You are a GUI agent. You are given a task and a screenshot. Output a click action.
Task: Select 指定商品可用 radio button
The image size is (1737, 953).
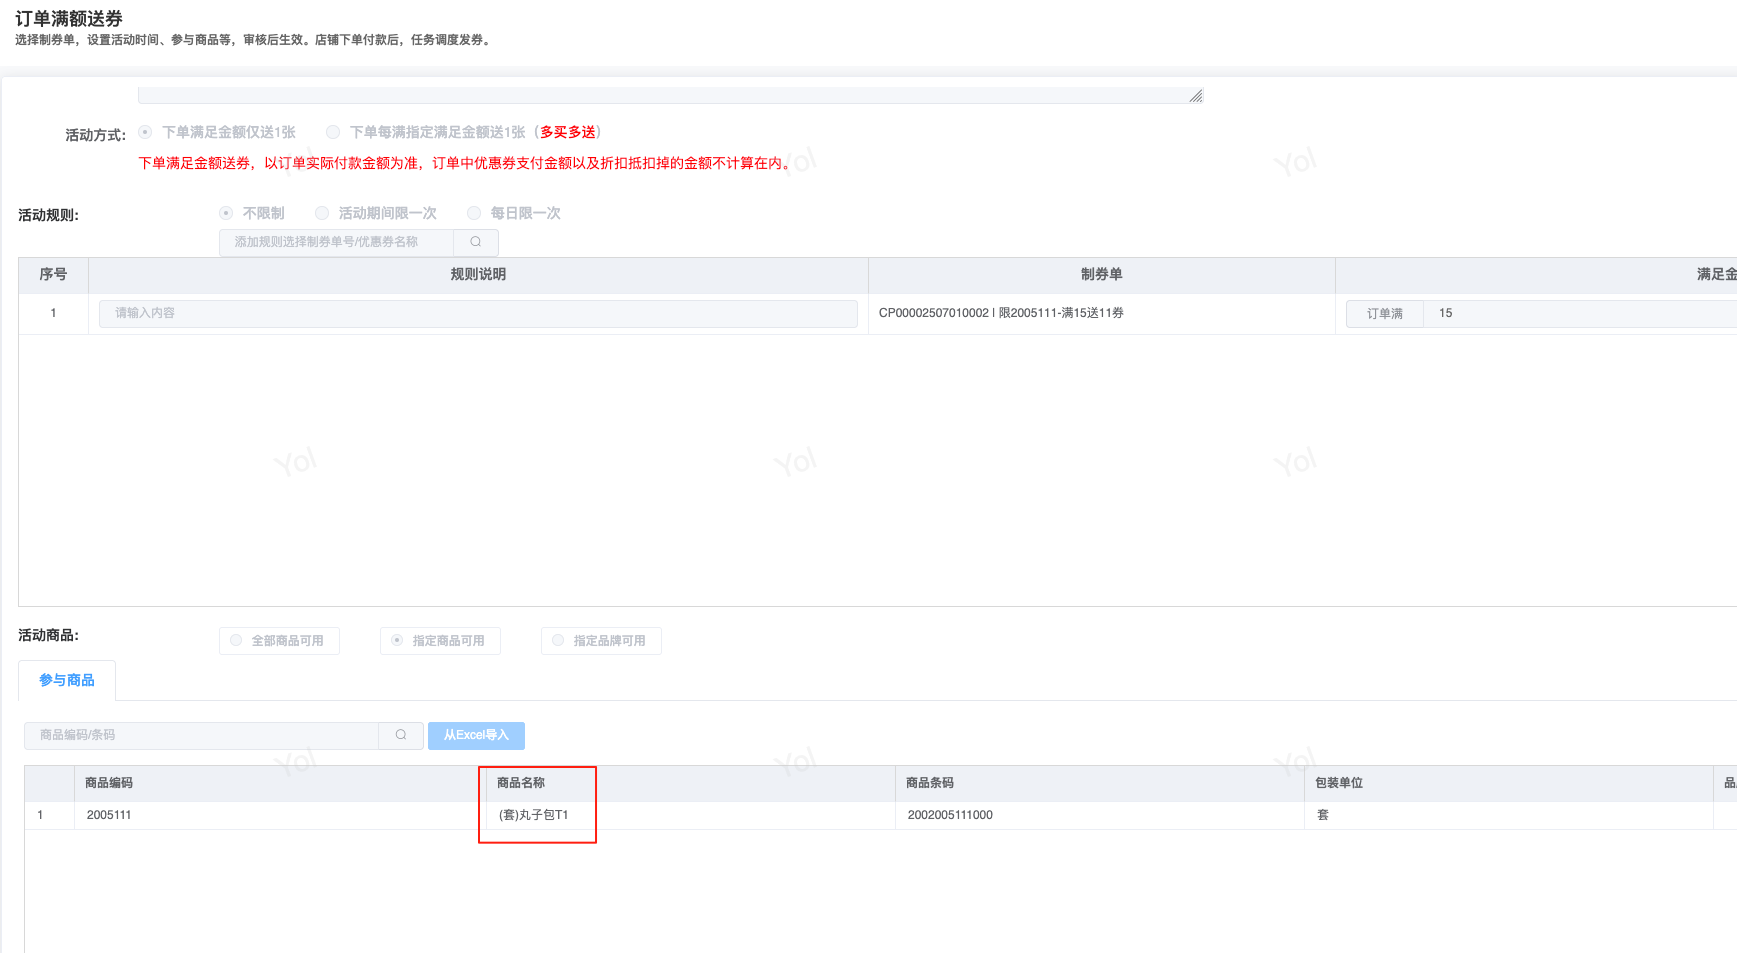(397, 640)
